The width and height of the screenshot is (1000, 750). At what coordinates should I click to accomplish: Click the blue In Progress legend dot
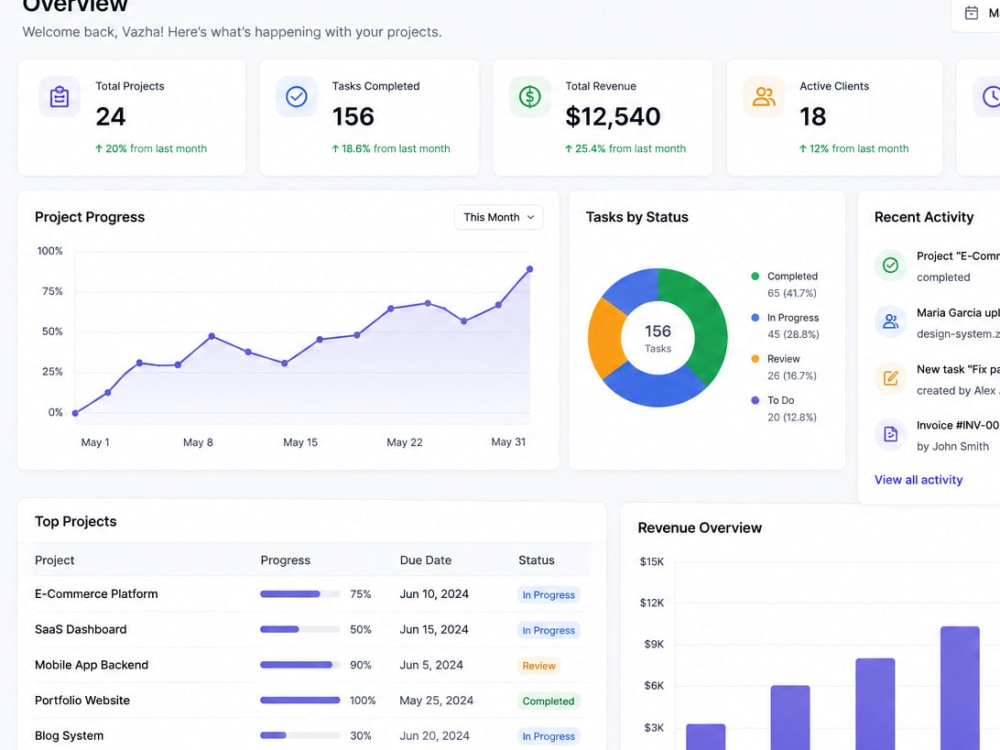point(755,318)
